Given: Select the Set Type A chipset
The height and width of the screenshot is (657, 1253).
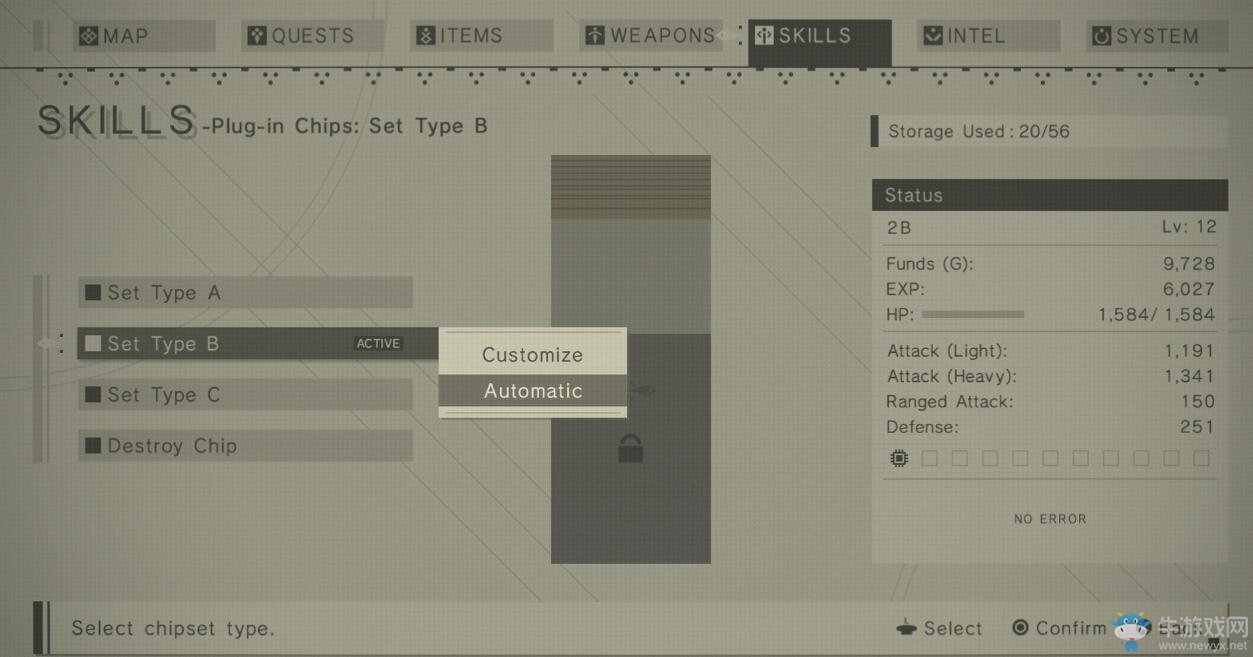Looking at the screenshot, I should point(245,293).
